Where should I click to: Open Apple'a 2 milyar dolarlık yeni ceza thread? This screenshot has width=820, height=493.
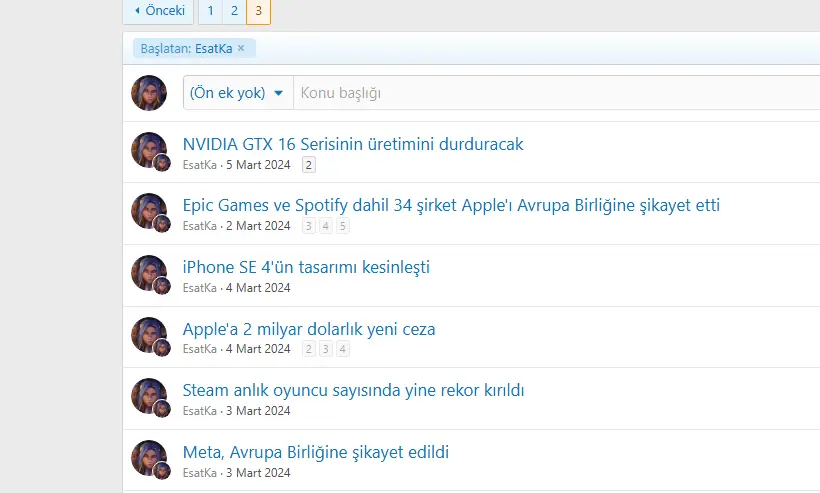pyautogui.click(x=309, y=329)
